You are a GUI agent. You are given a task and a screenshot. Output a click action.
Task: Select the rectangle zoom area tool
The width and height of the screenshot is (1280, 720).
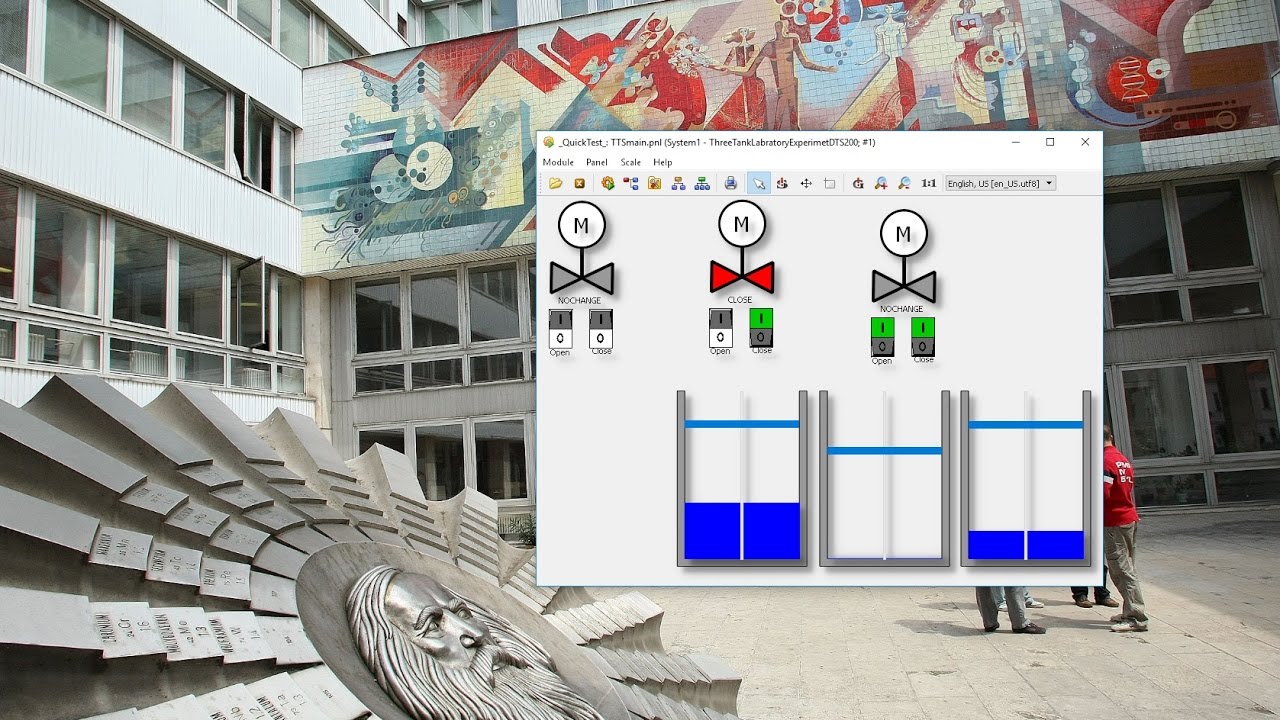(x=829, y=183)
